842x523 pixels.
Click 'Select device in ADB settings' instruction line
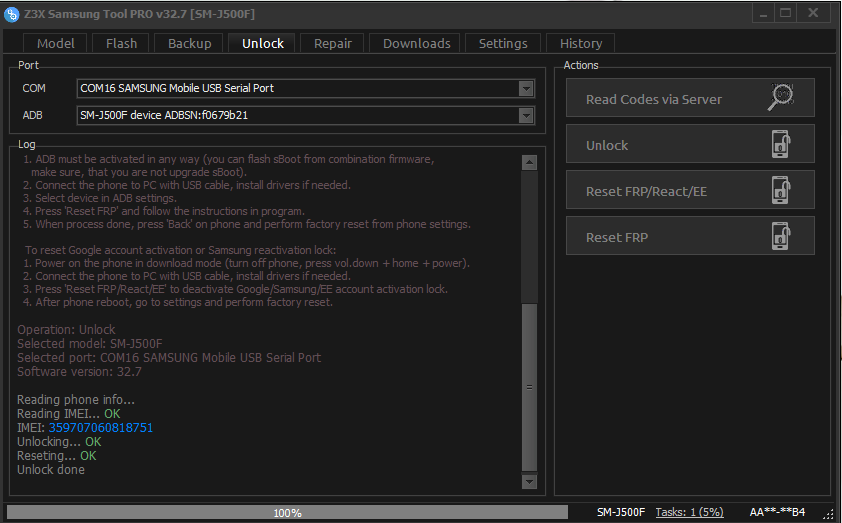(99, 198)
